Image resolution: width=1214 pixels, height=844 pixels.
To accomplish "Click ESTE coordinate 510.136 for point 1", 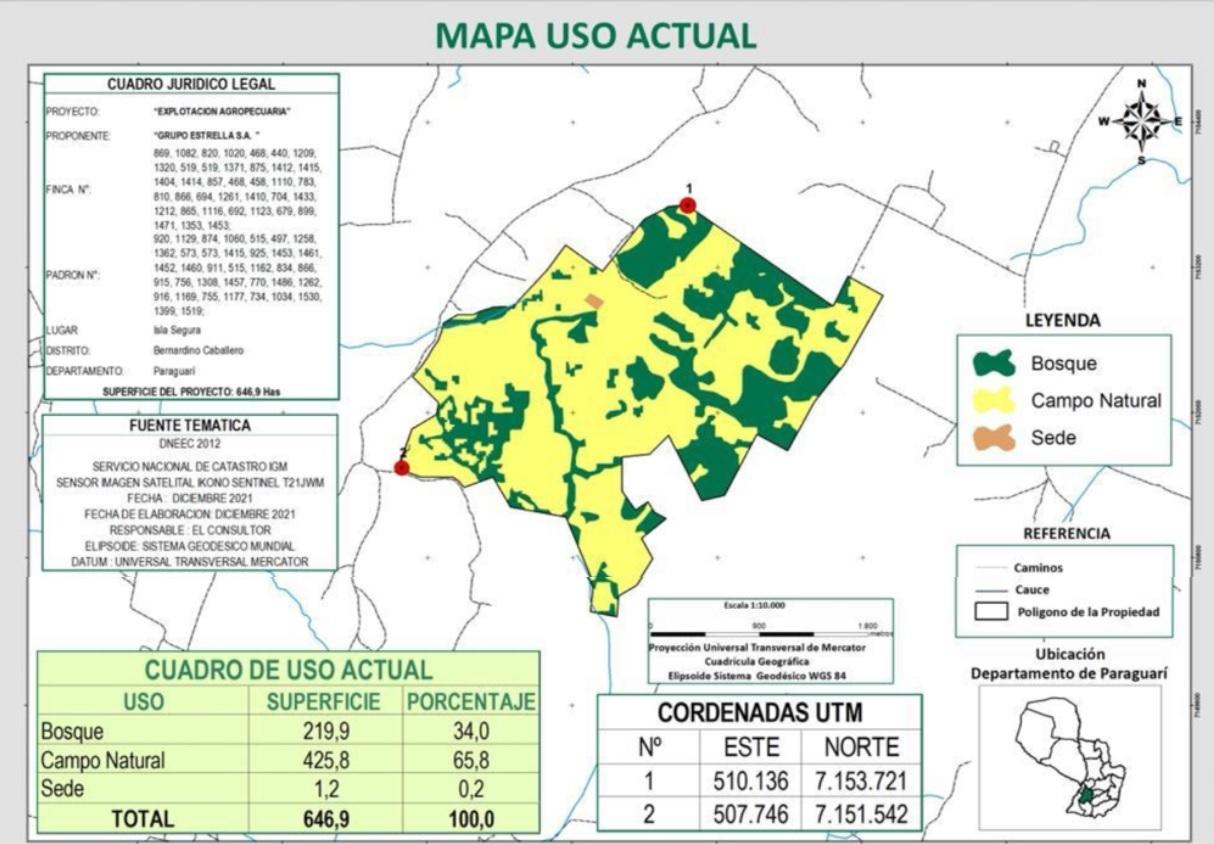I will tap(750, 781).
